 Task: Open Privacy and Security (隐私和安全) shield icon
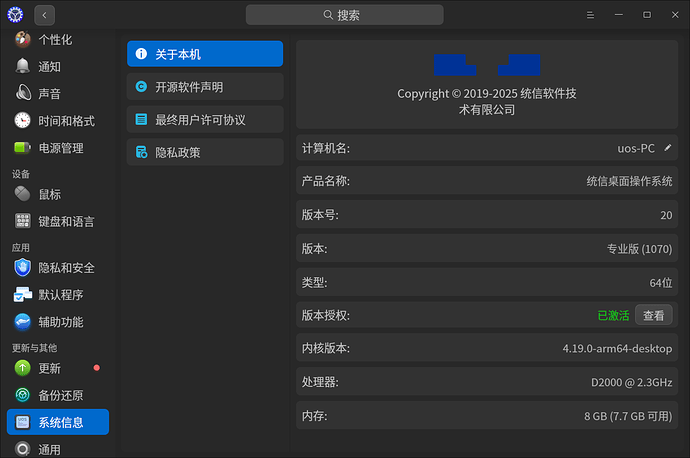point(22,267)
